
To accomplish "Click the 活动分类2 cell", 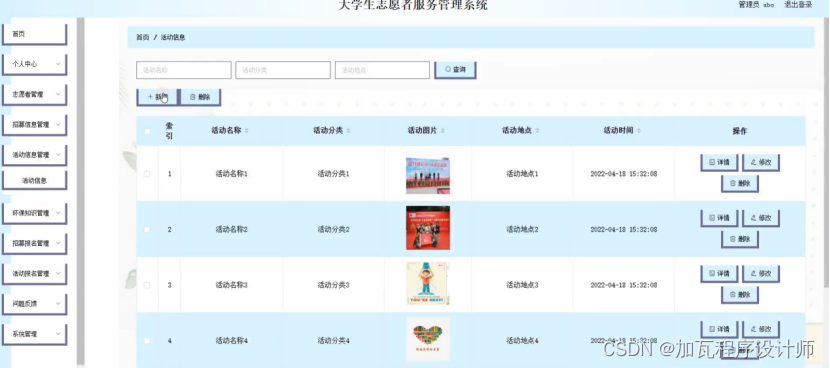I will [x=333, y=229].
